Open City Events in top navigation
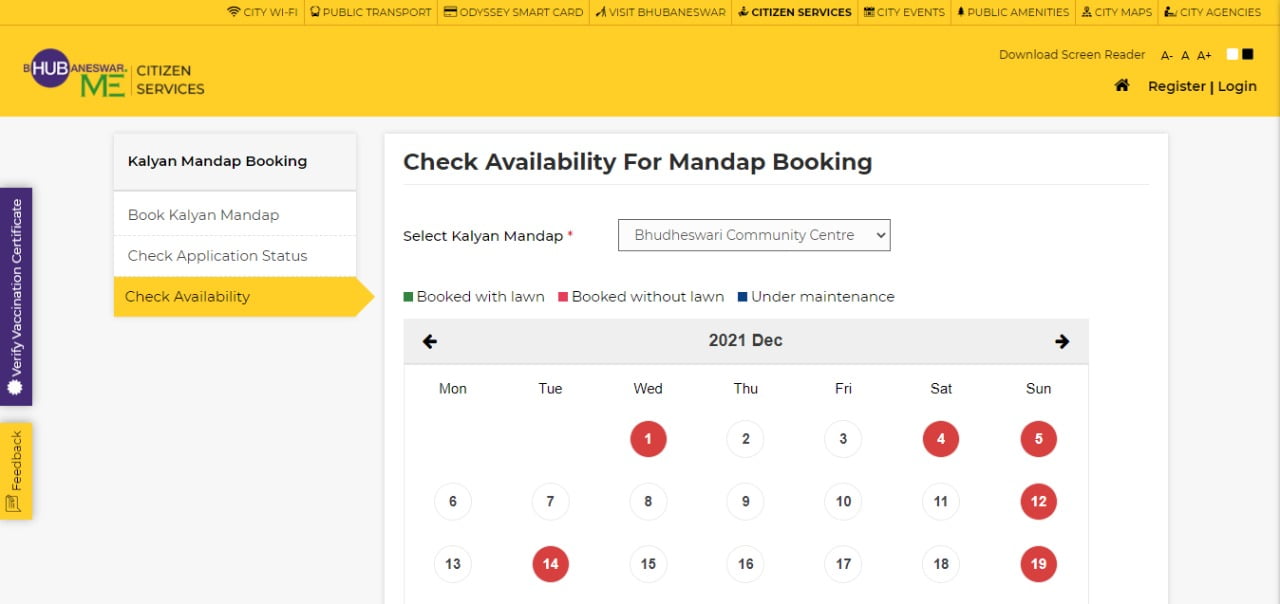 904,12
